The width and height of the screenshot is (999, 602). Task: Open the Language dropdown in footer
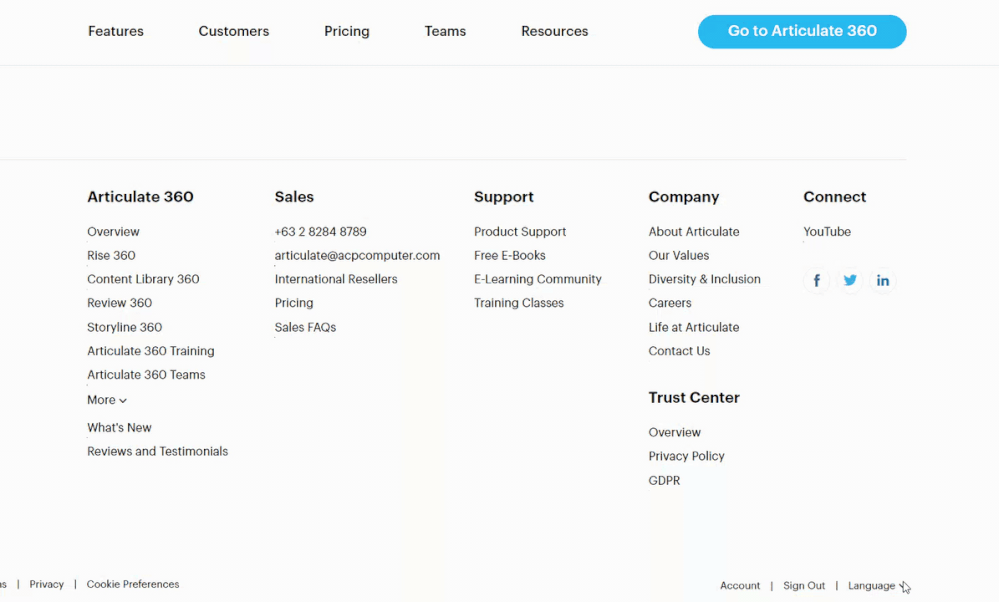tap(876, 586)
